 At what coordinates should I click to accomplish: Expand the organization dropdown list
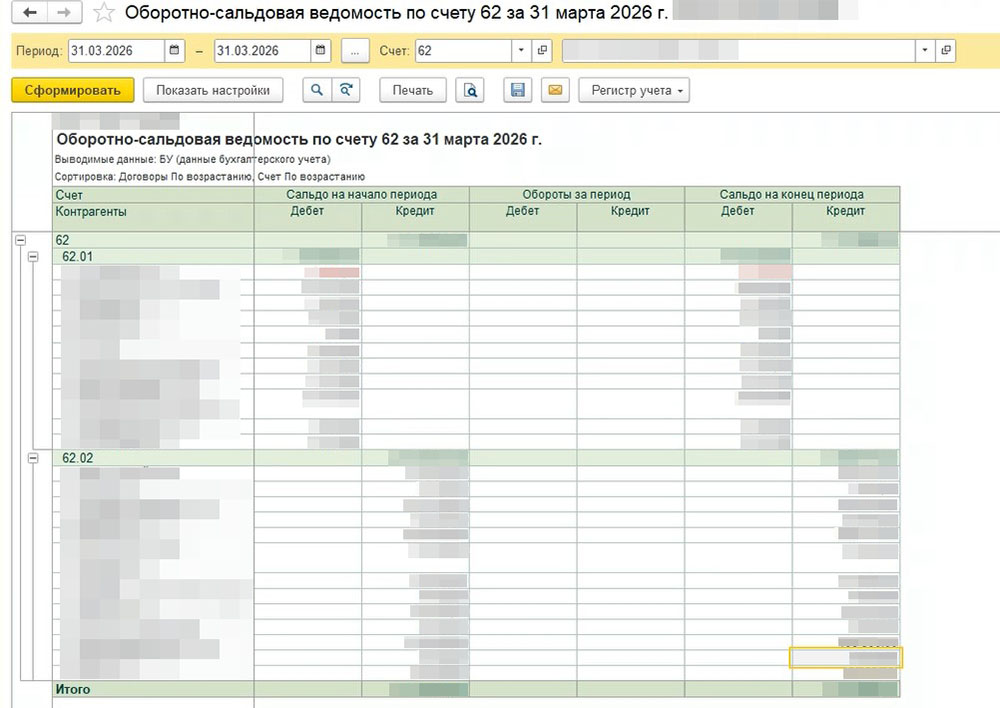[925, 50]
